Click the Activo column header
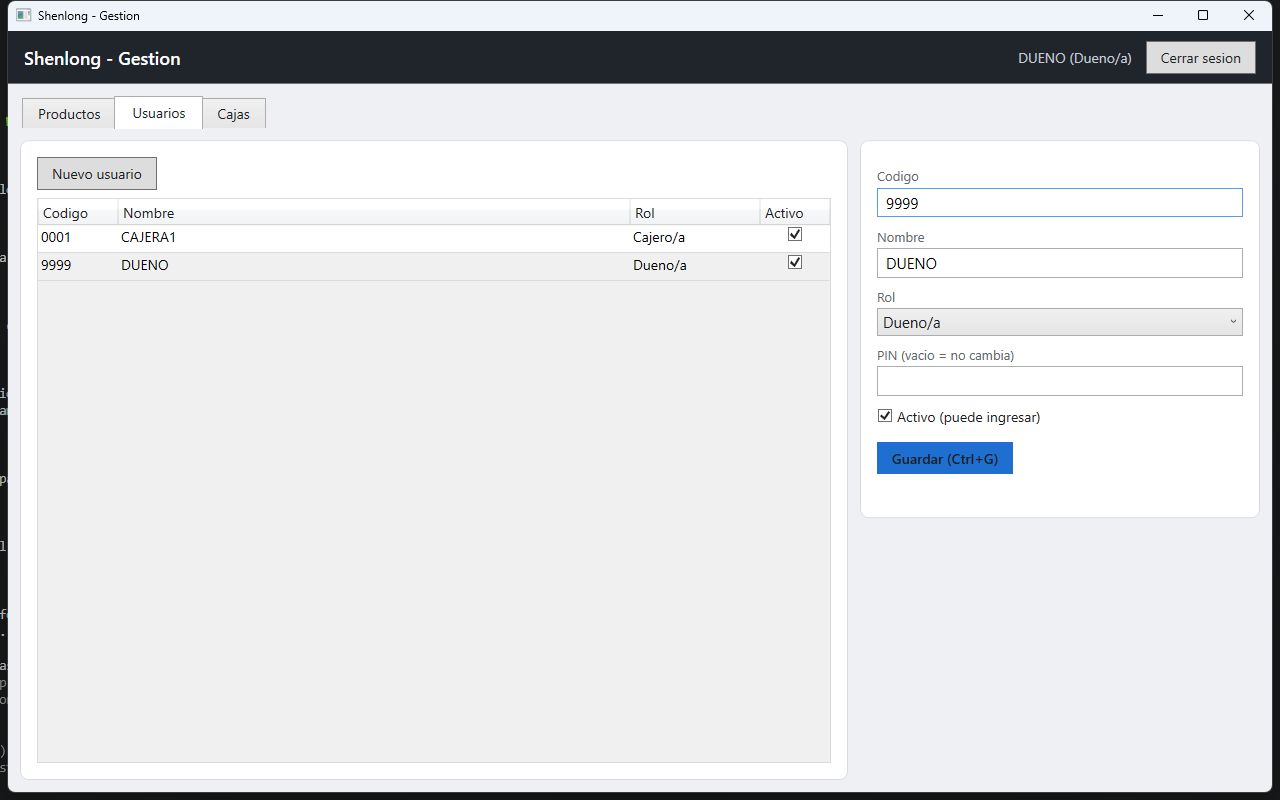The height and width of the screenshot is (800, 1280). pyautogui.click(x=795, y=212)
